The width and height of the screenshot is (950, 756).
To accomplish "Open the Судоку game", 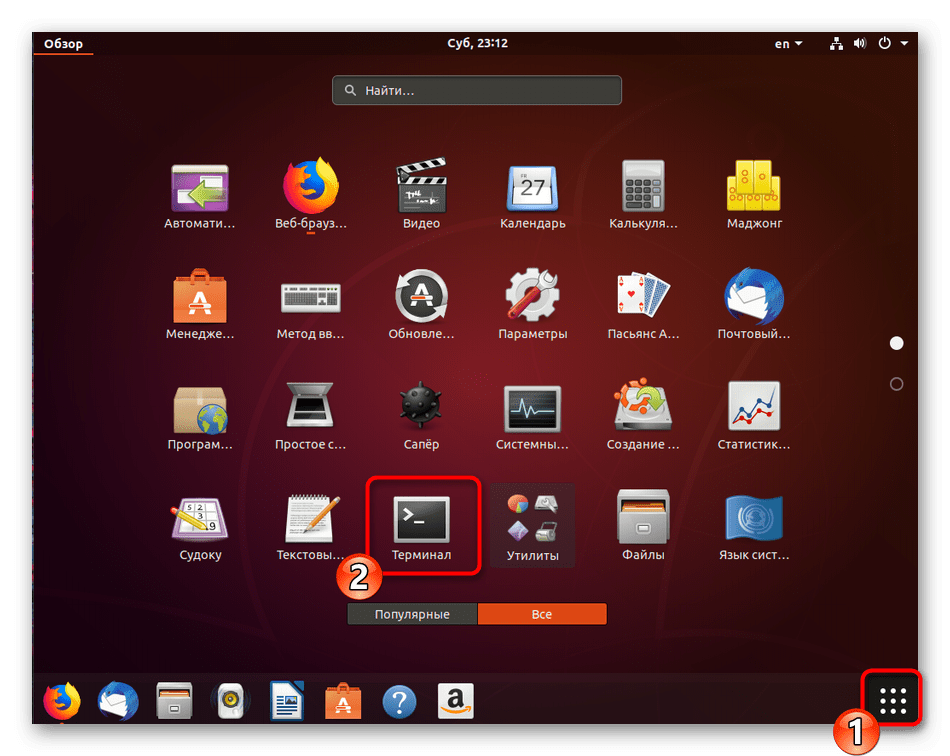I will [x=200, y=524].
